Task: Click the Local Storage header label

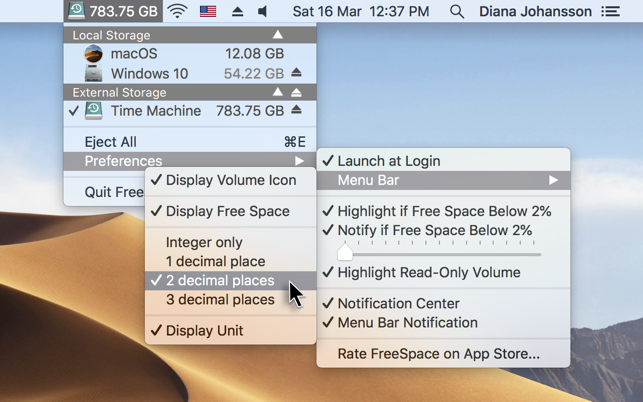Action: 111,35
